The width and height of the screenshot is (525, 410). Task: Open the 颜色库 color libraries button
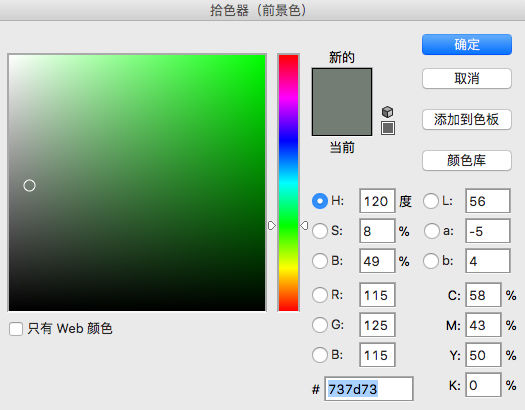[467, 161]
